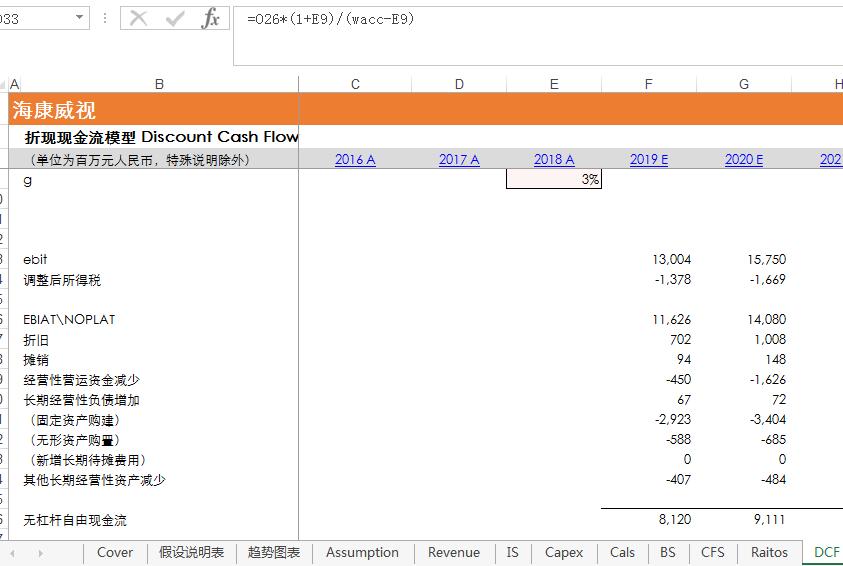Image resolution: width=843 pixels, height=566 pixels.
Task: Switch to the Cals sheet tab
Action: 622,553
